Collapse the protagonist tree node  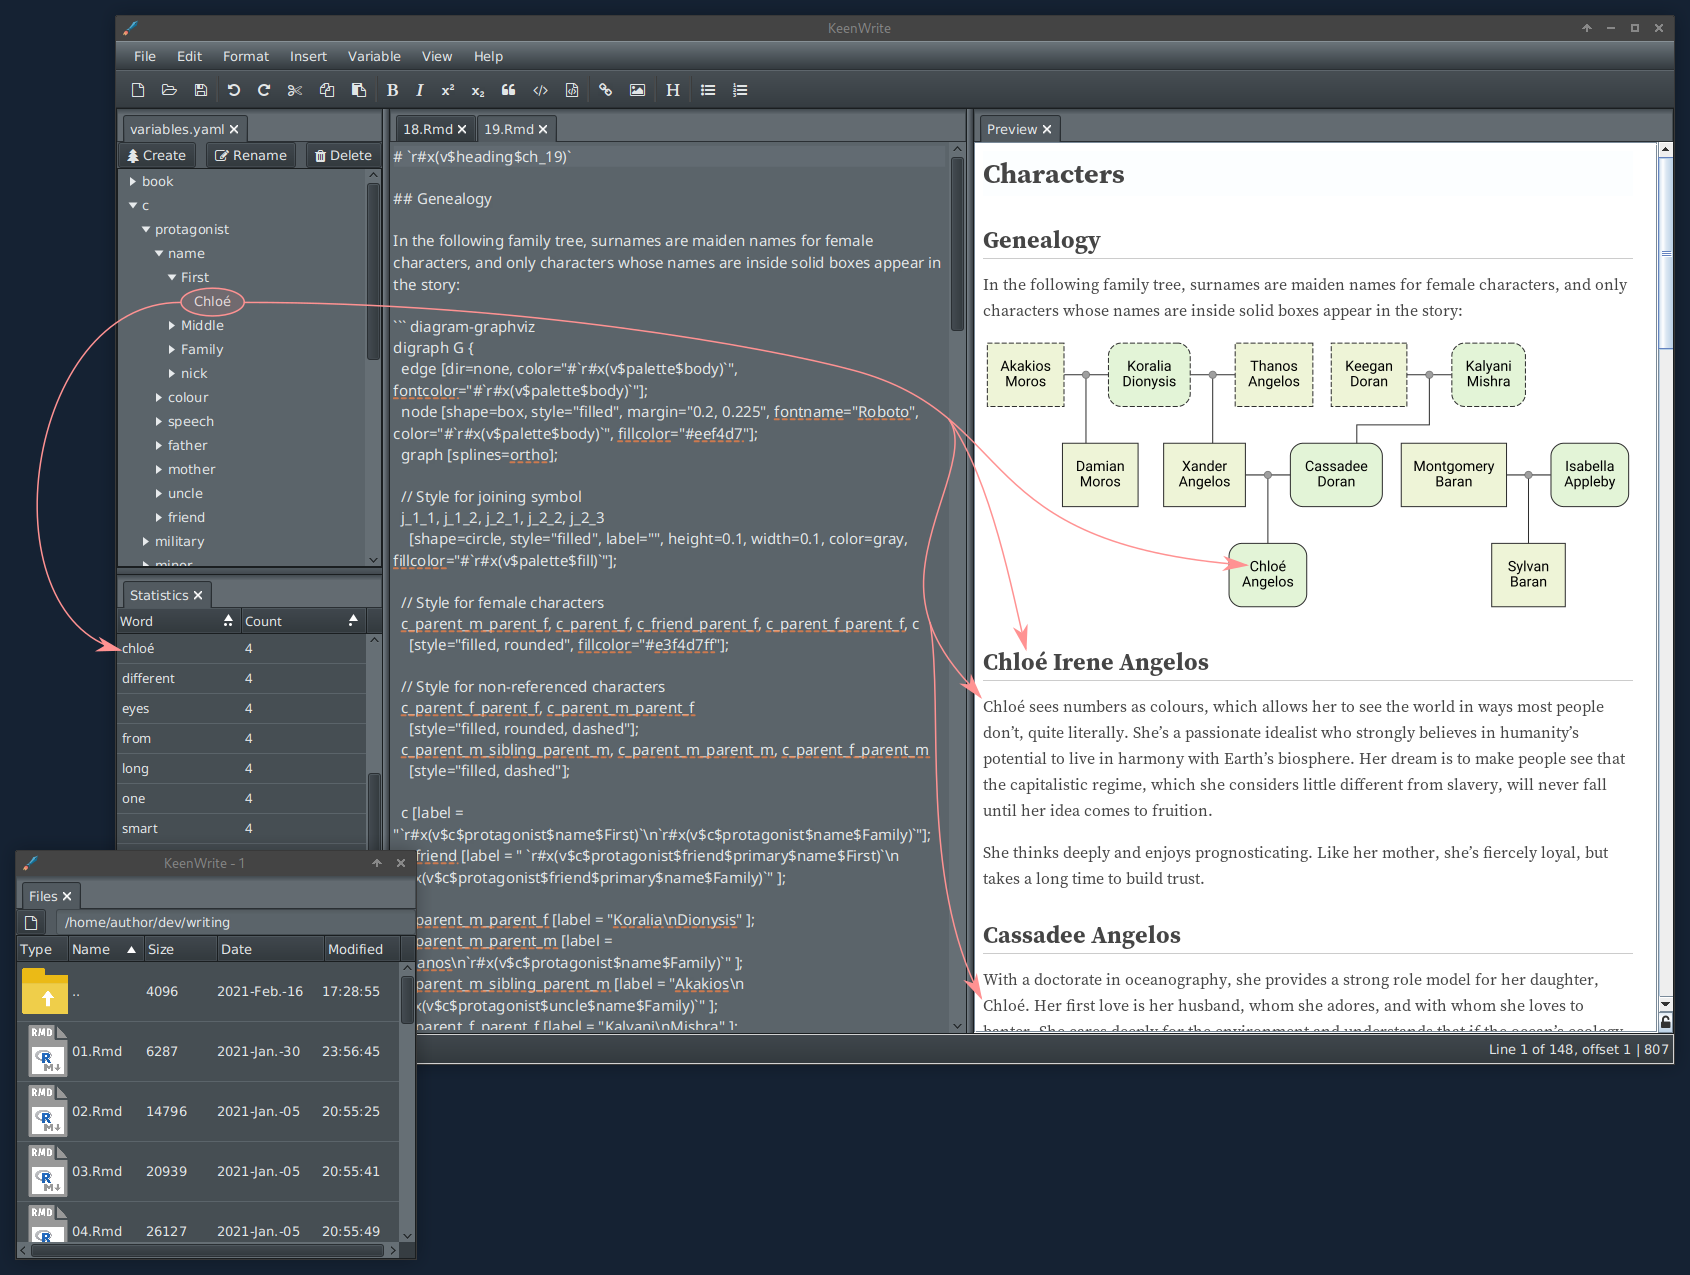[146, 230]
